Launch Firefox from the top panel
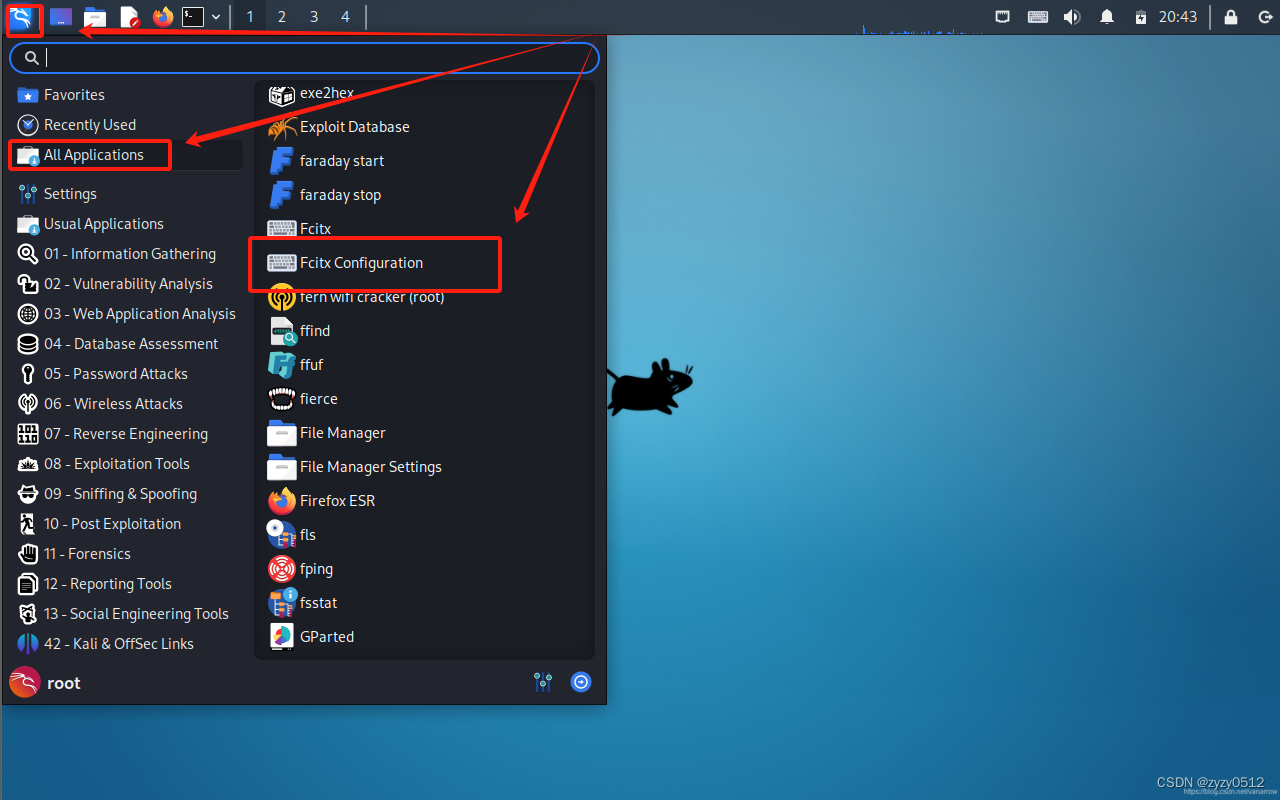The height and width of the screenshot is (800, 1280). tap(162, 17)
